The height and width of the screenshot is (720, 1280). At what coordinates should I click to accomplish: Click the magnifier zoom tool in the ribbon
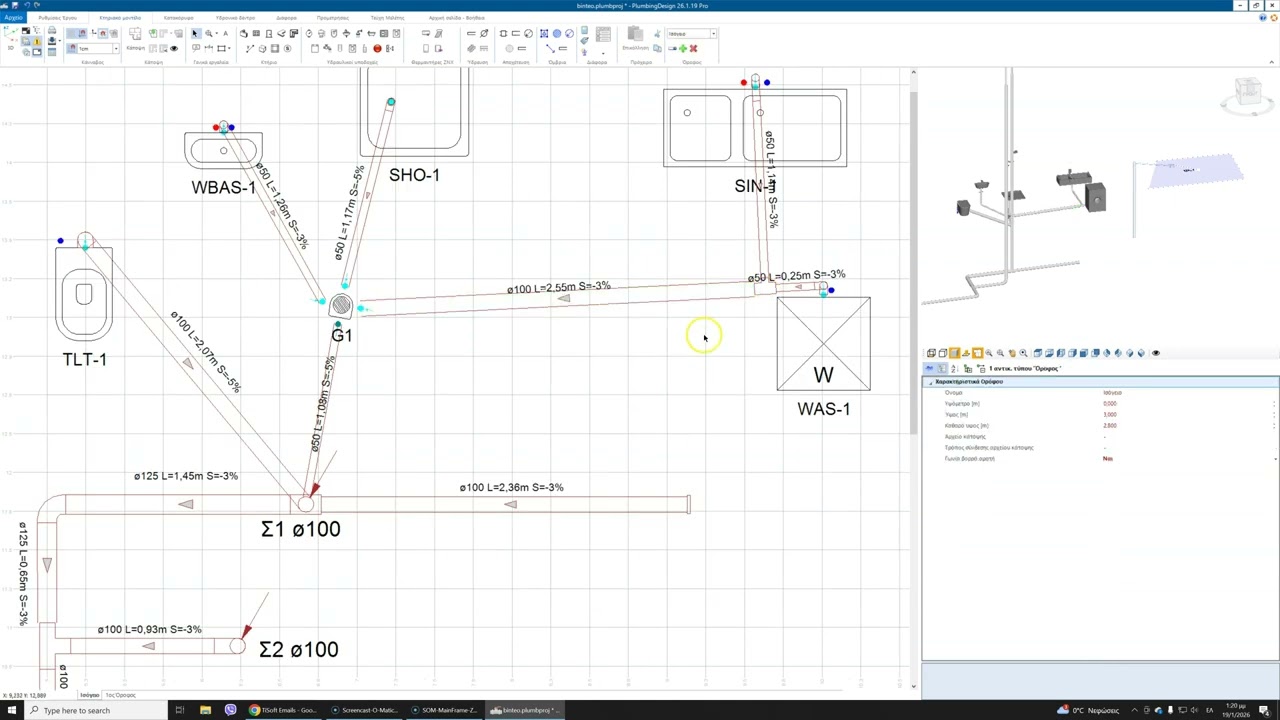coord(208,33)
